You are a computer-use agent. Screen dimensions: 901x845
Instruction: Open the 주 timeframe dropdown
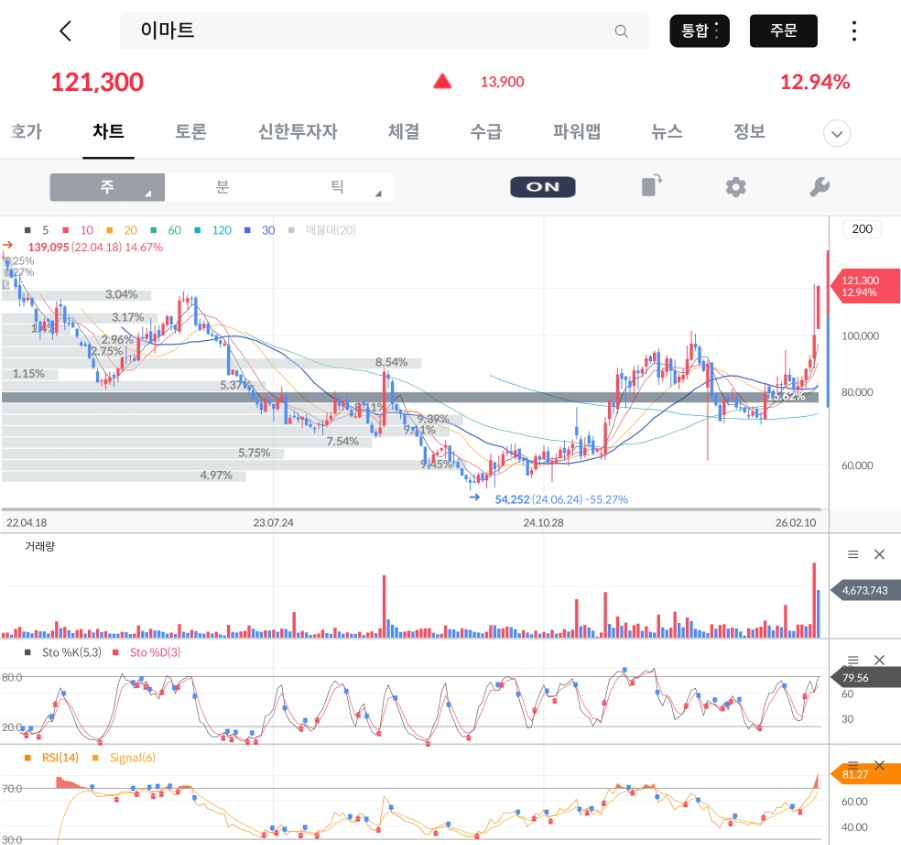pos(107,187)
